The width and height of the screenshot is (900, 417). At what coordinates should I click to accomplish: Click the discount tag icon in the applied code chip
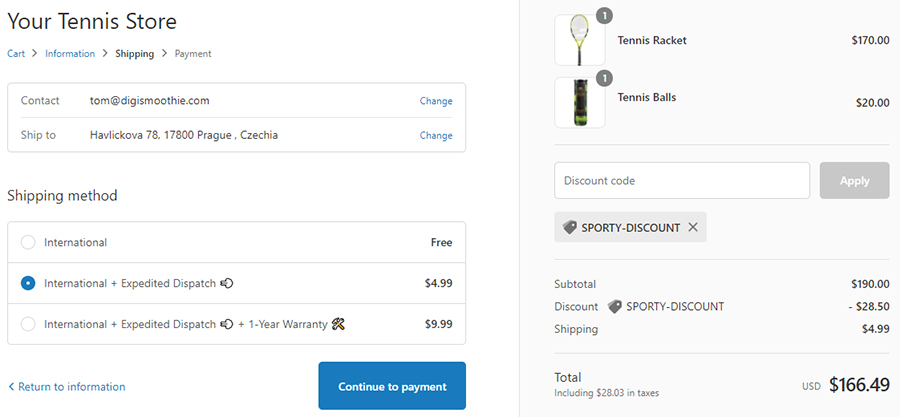coord(570,227)
